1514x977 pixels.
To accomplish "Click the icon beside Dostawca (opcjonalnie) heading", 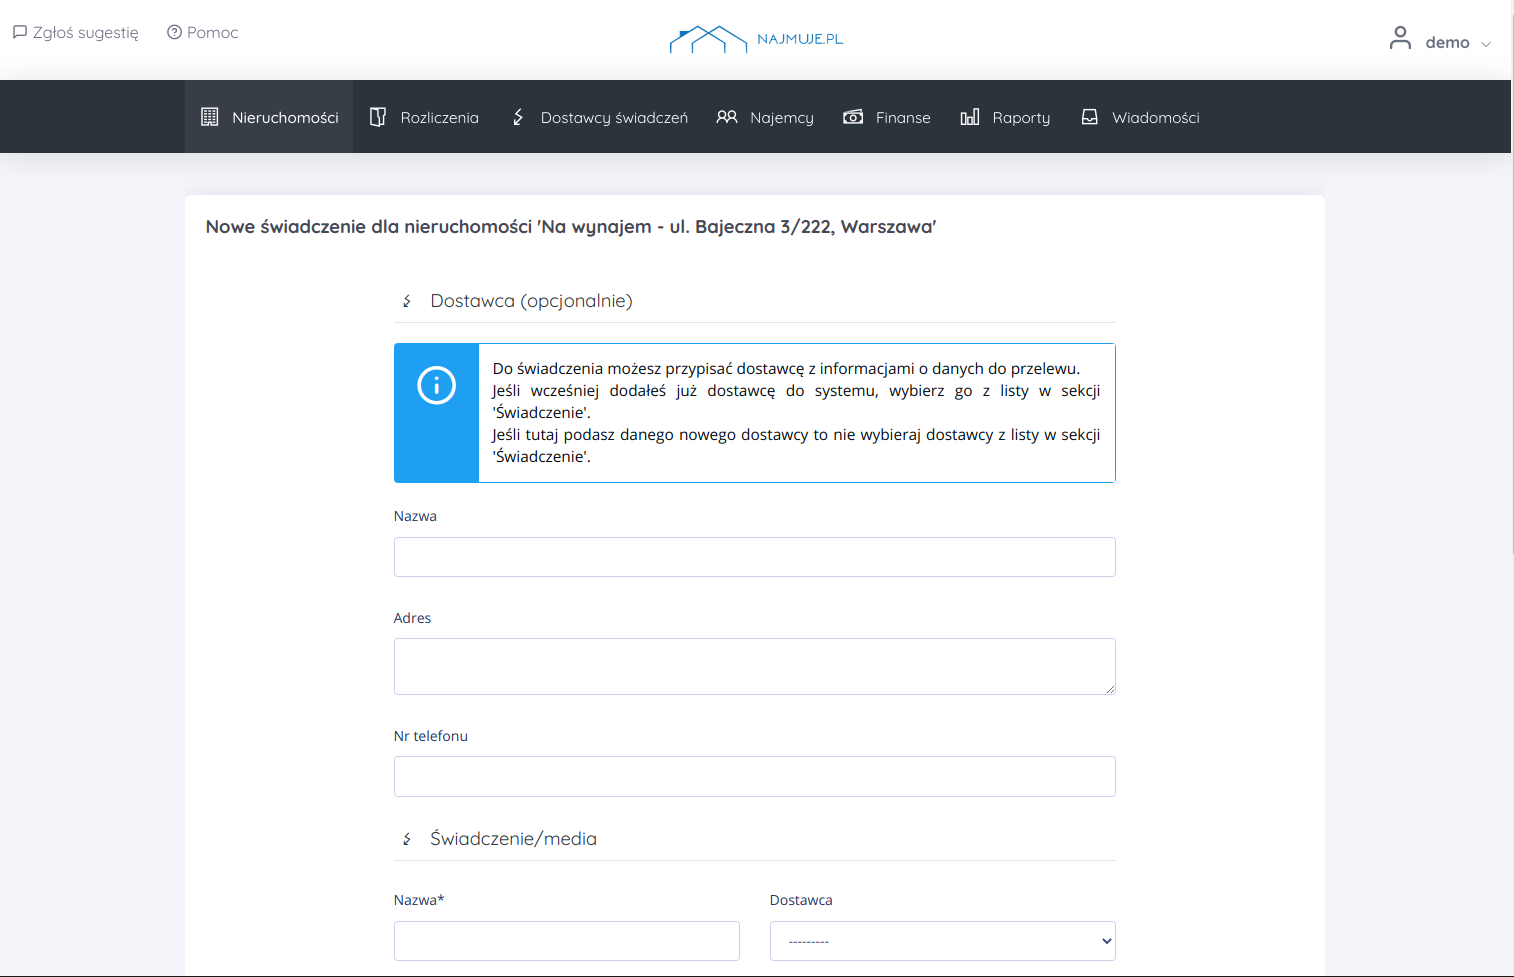I will 407,301.
